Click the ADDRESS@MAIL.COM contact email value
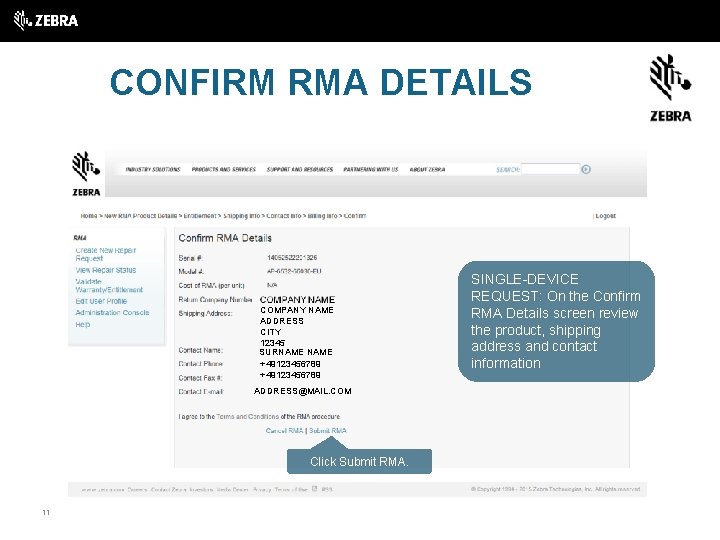Viewport: 720px width, 540px height. [303, 391]
